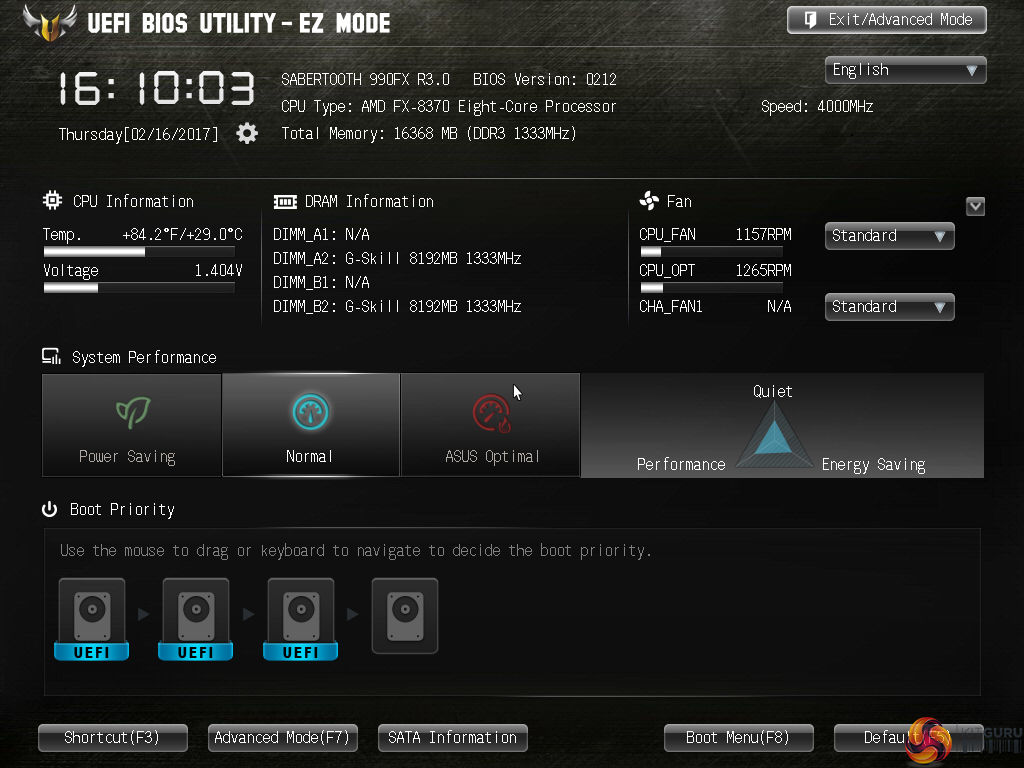The image size is (1024, 768).
Task: Select the third UEFI boot drive
Action: pos(300,619)
